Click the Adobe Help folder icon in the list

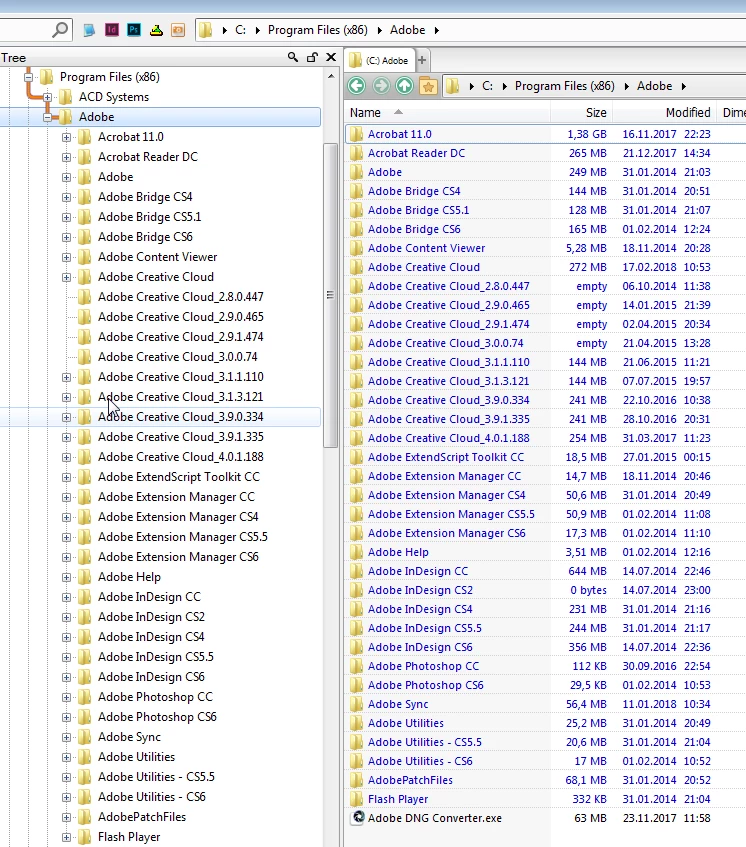pyautogui.click(x=356, y=552)
